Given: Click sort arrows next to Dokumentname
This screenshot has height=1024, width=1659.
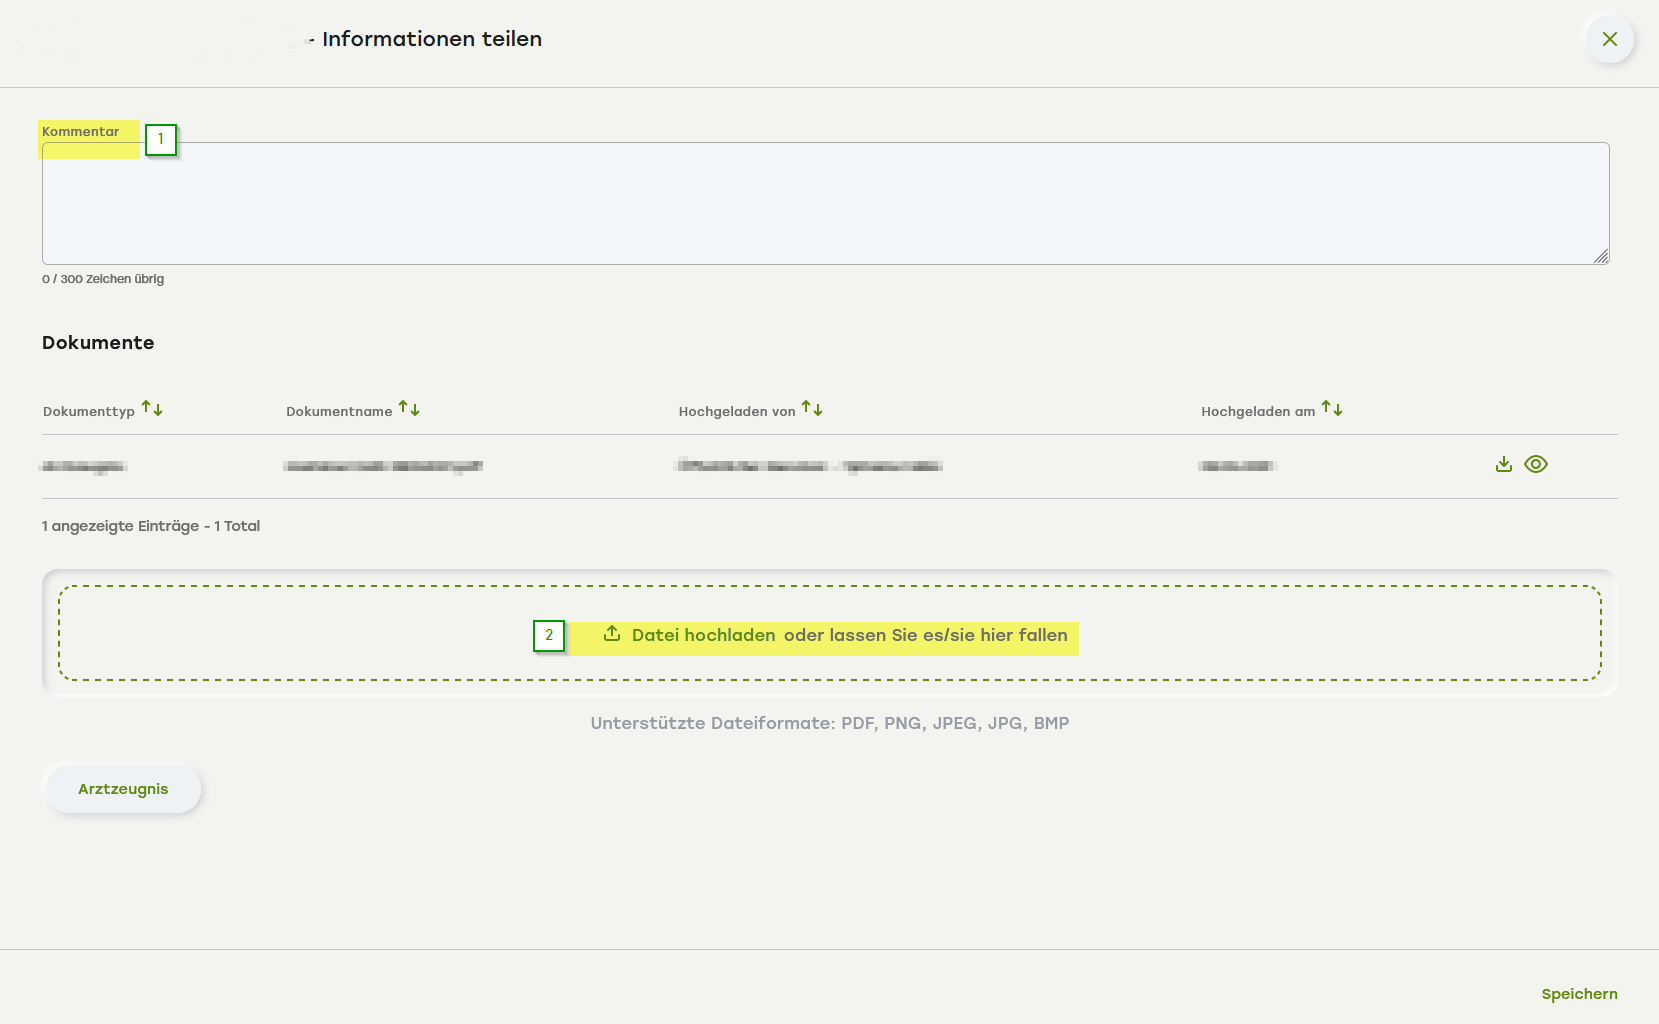Looking at the screenshot, I should tap(409, 409).
